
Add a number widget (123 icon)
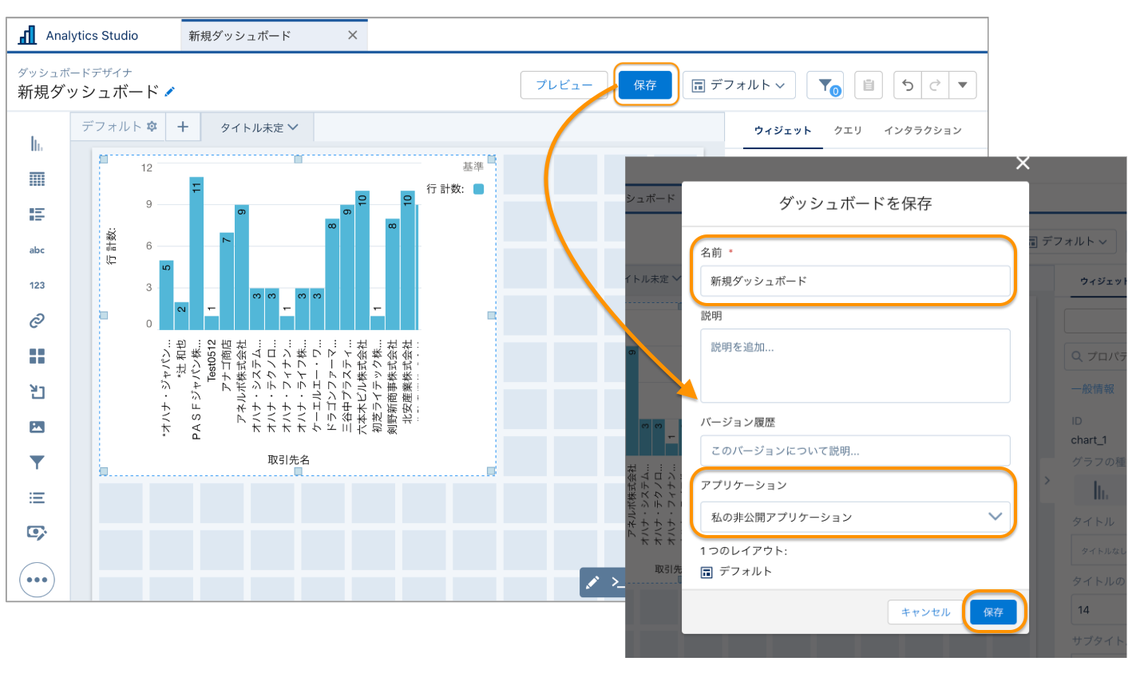point(37,285)
